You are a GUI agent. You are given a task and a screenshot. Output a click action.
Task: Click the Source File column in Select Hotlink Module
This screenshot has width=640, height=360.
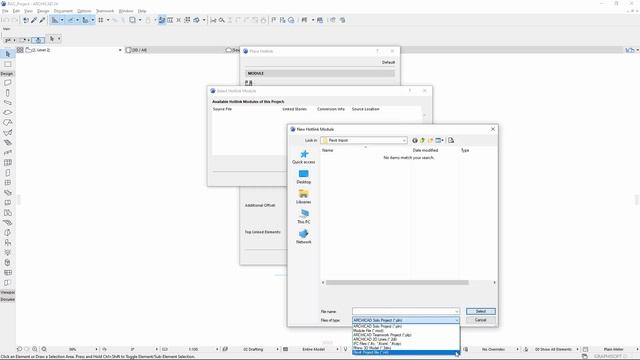(222, 109)
